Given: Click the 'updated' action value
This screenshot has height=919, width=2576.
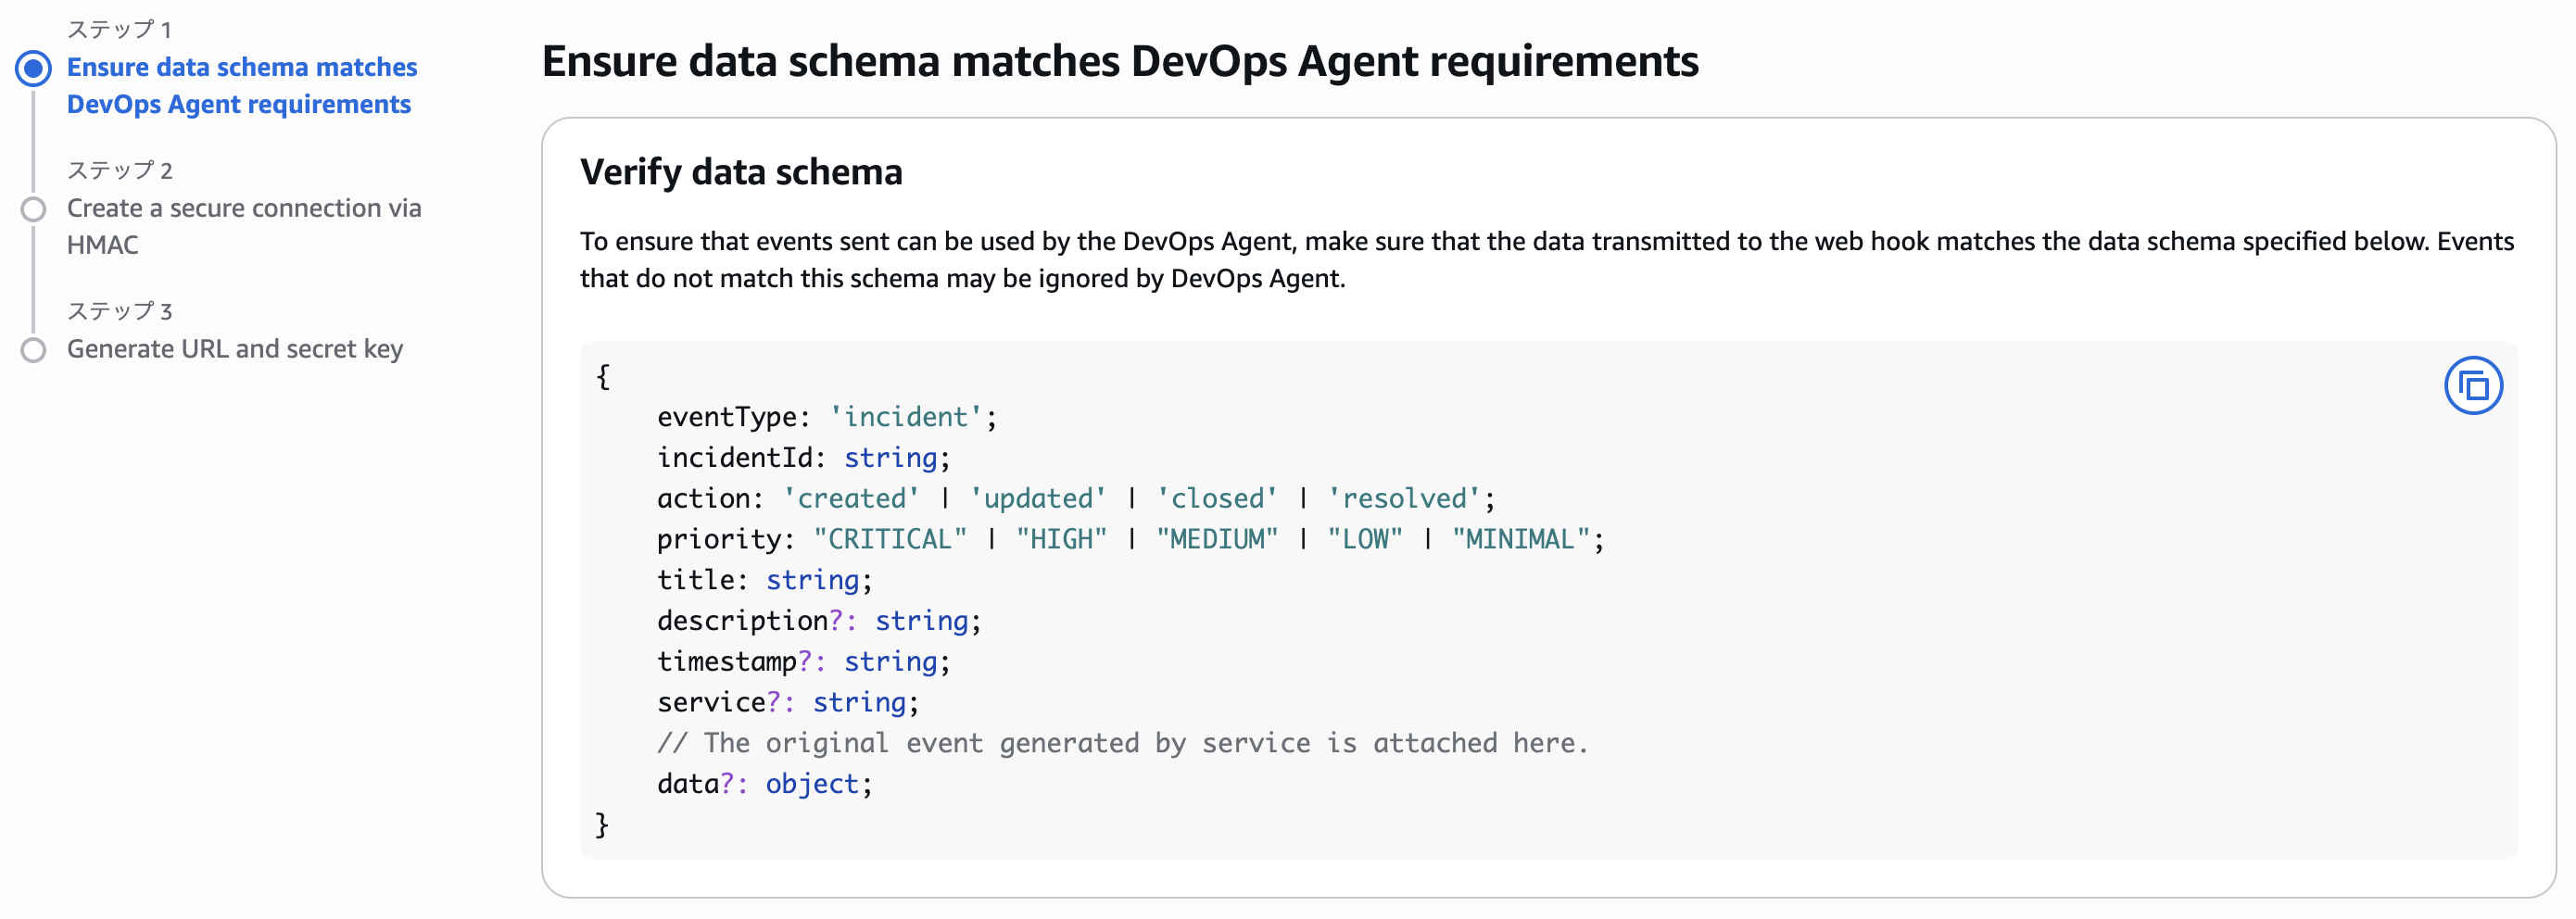Looking at the screenshot, I should click(x=1038, y=499).
